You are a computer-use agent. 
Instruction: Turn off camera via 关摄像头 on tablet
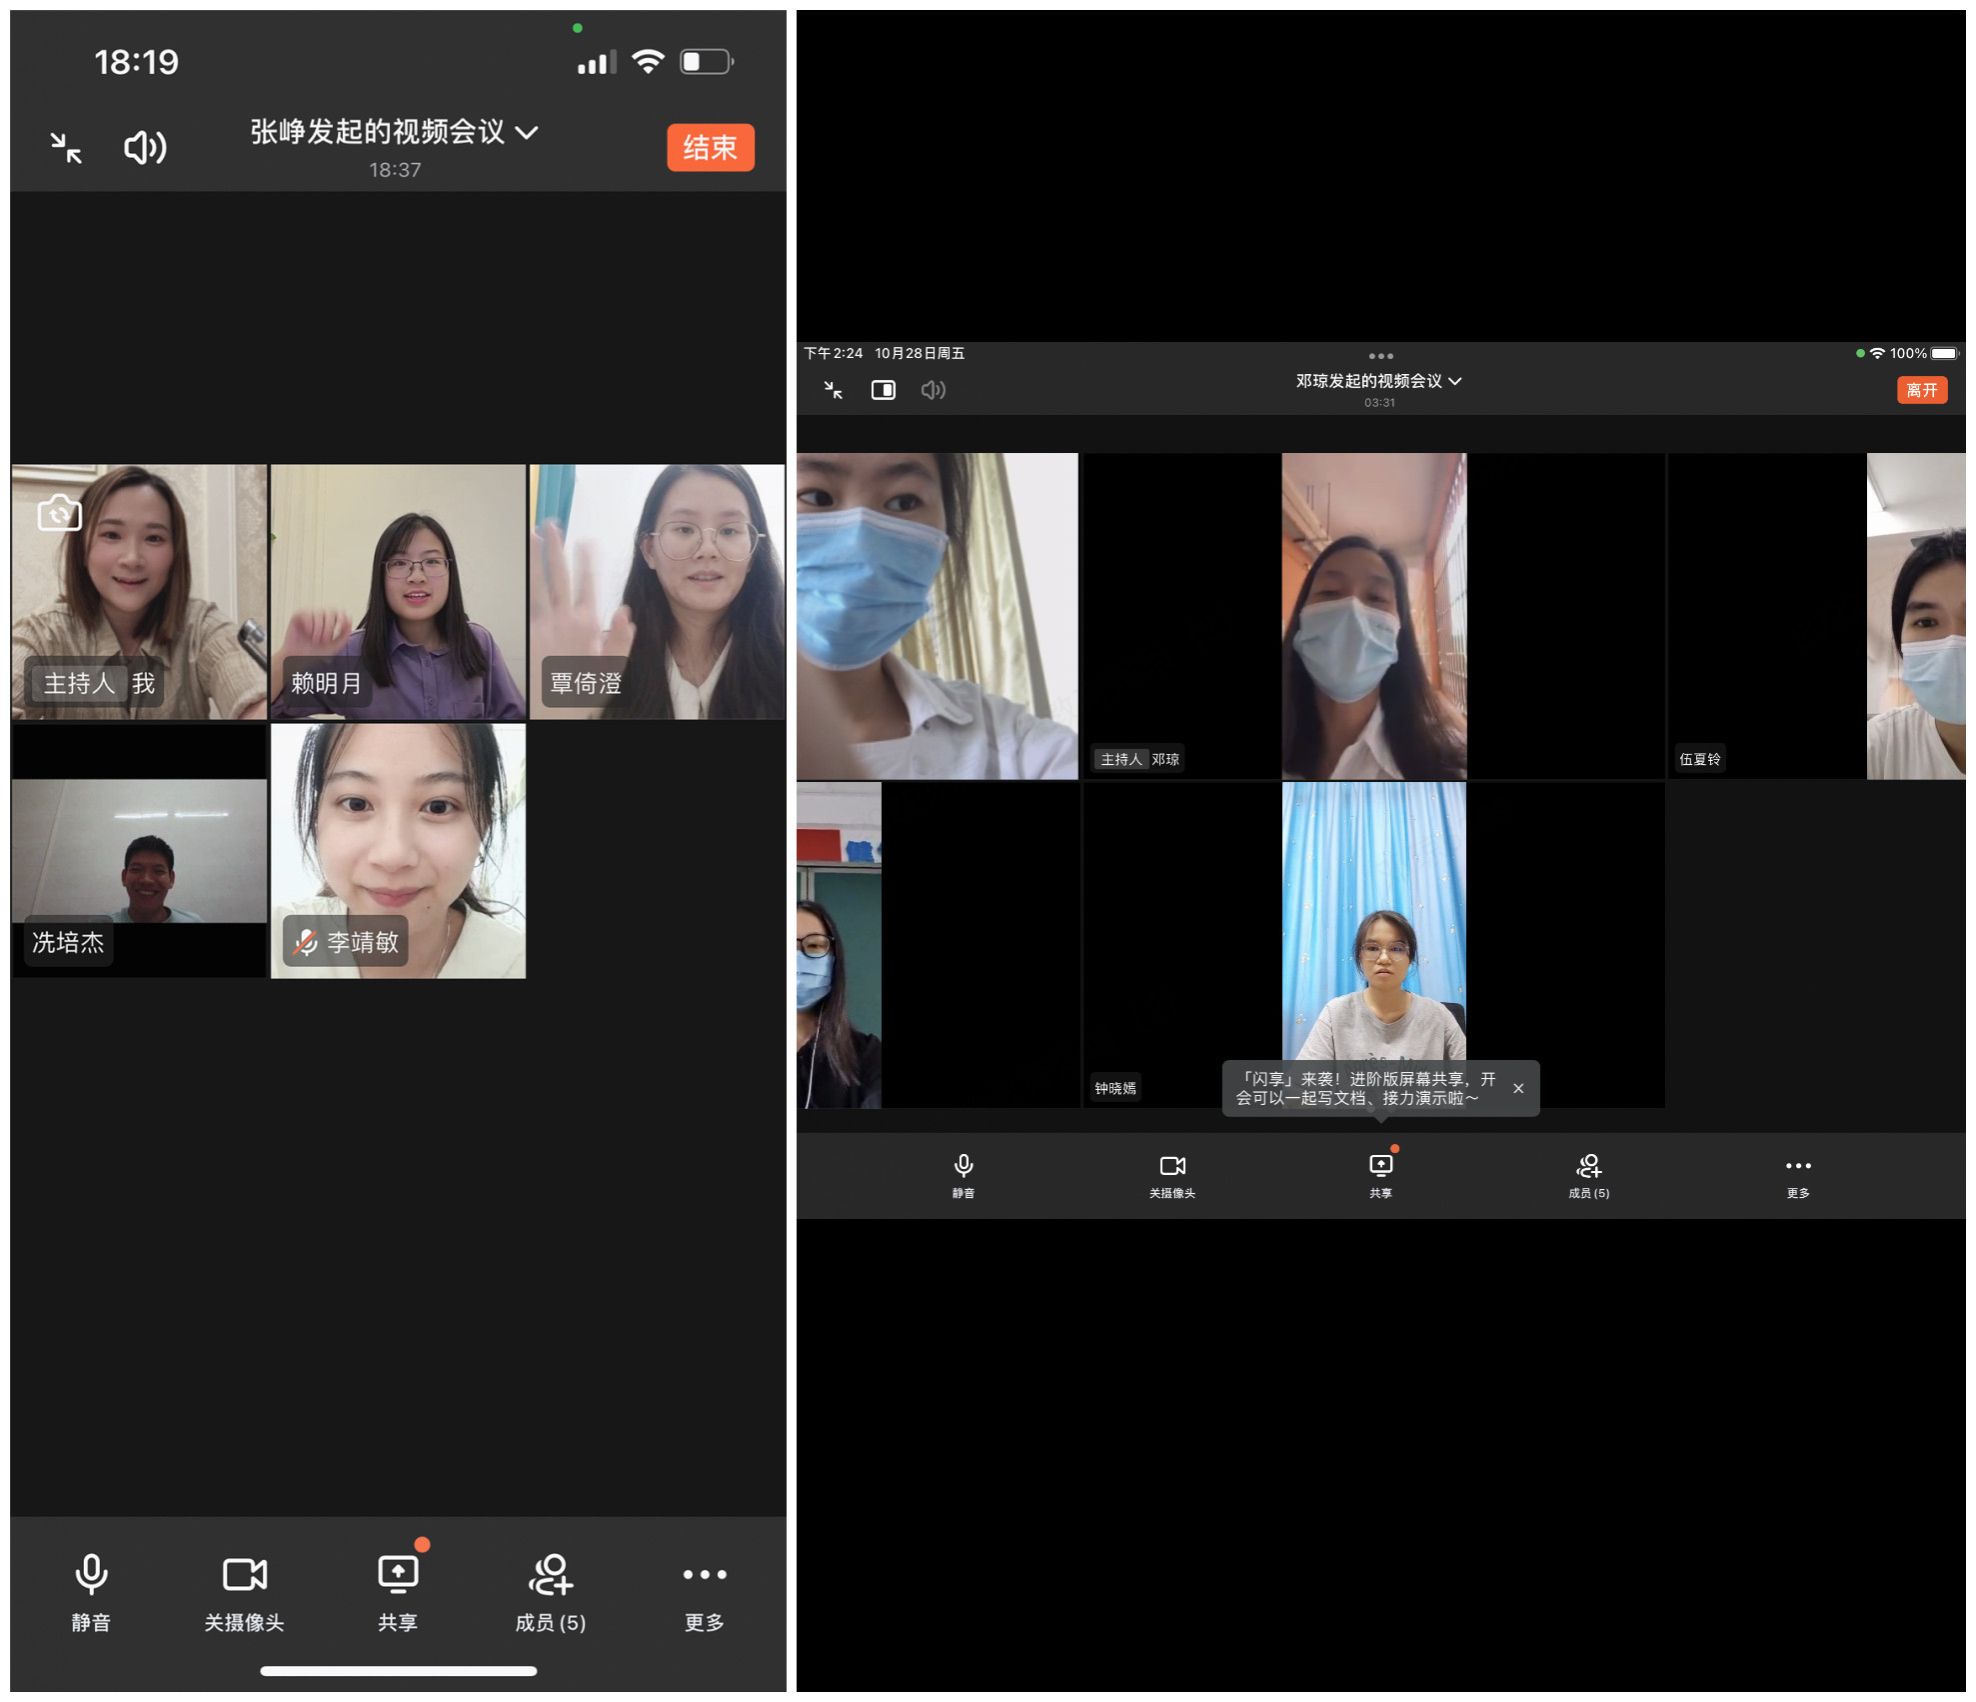(1172, 1175)
